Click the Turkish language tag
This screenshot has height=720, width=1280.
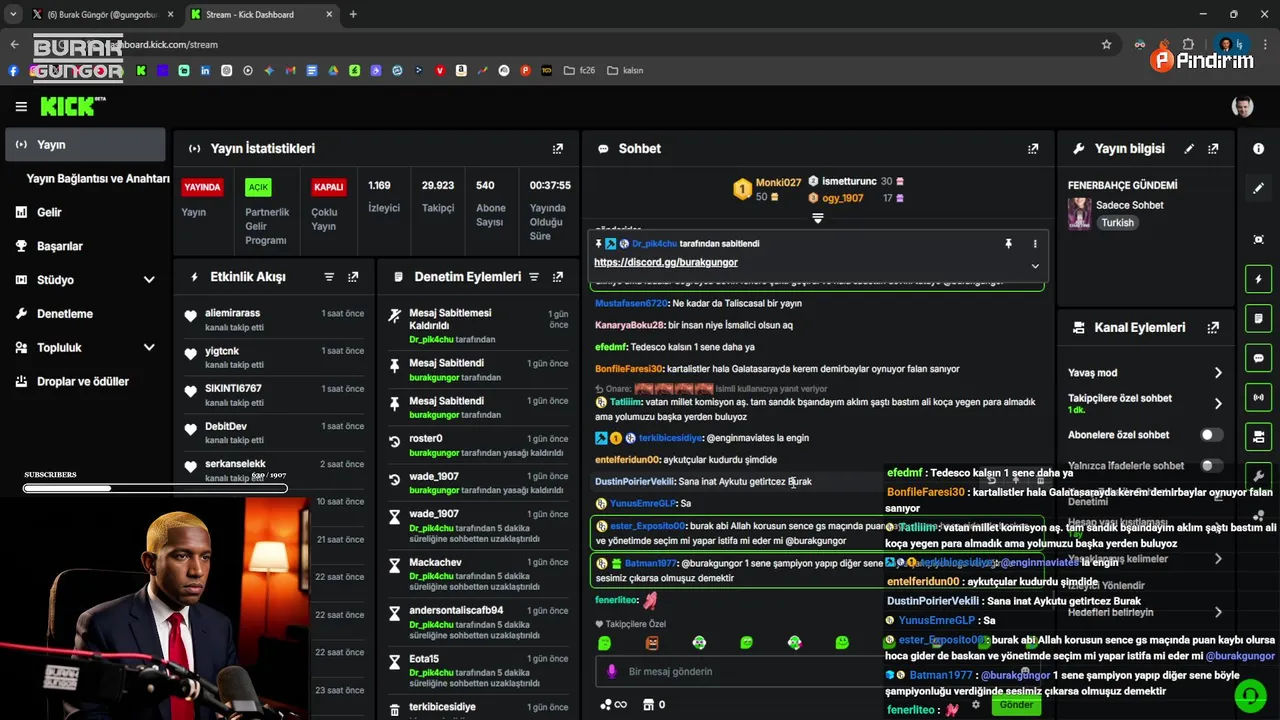pos(1117,223)
